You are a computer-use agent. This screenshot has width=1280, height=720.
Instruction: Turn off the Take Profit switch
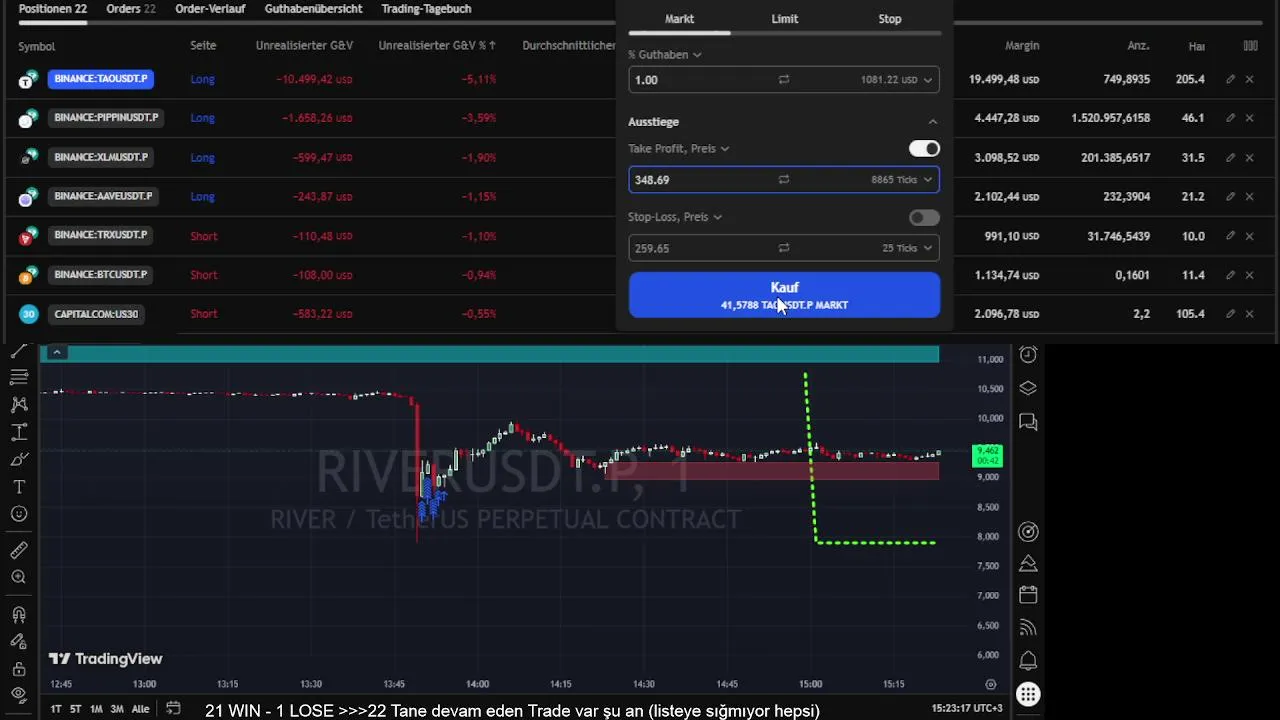[x=924, y=149]
